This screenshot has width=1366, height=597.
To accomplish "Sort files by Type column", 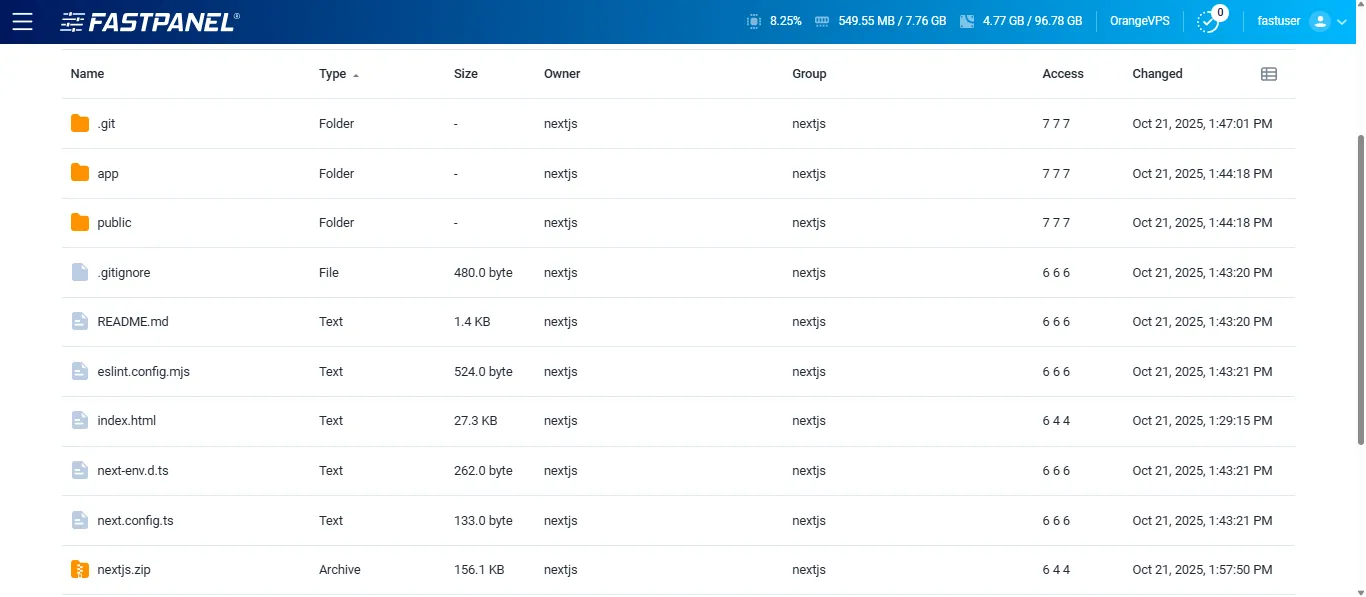I will (x=333, y=74).
